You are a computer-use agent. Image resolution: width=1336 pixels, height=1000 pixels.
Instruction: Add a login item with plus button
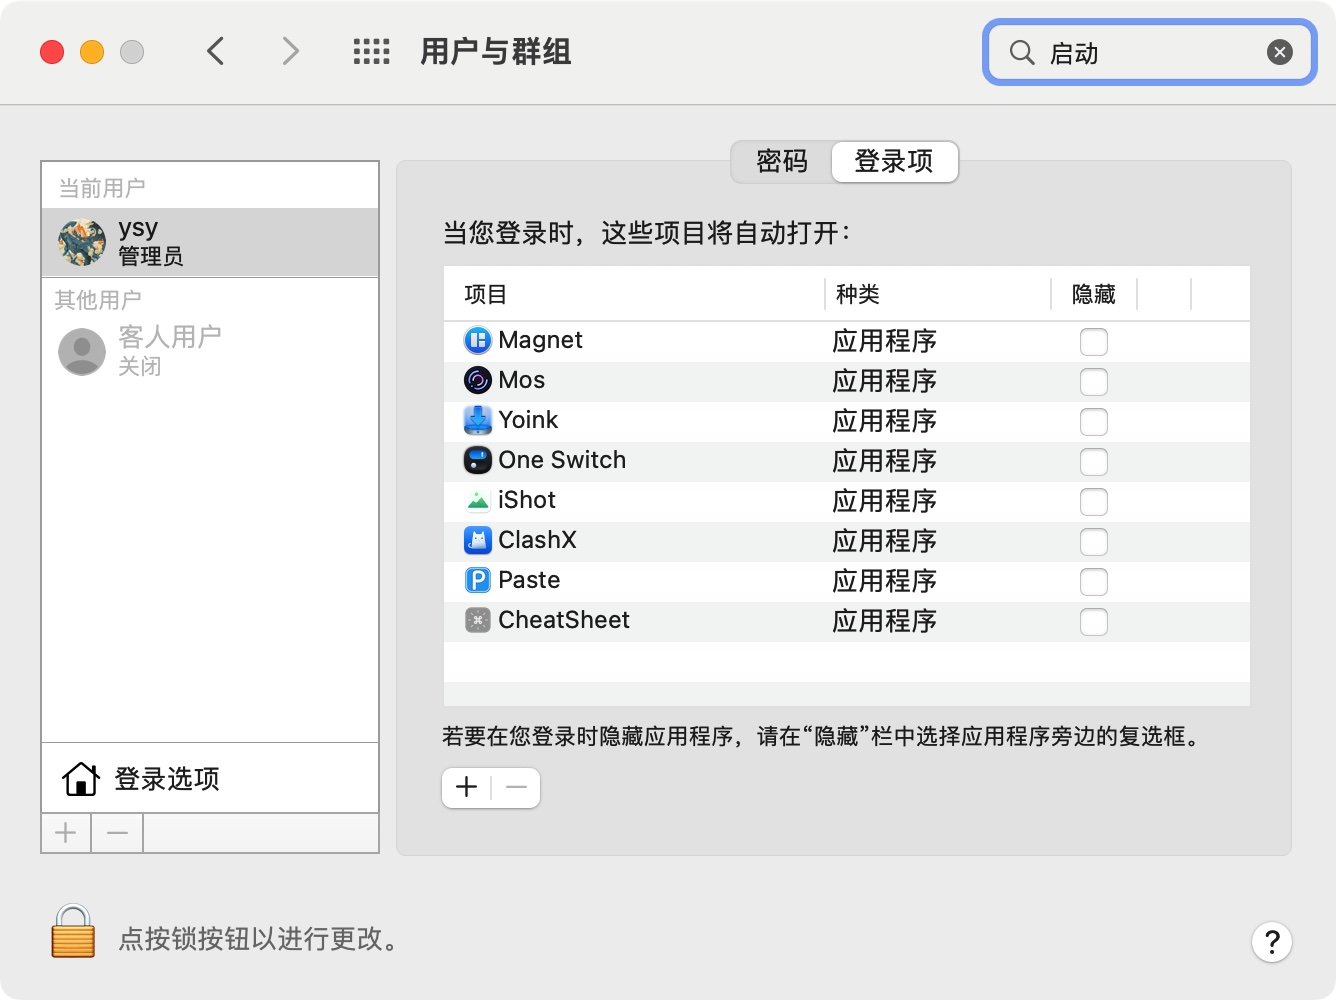(x=467, y=788)
